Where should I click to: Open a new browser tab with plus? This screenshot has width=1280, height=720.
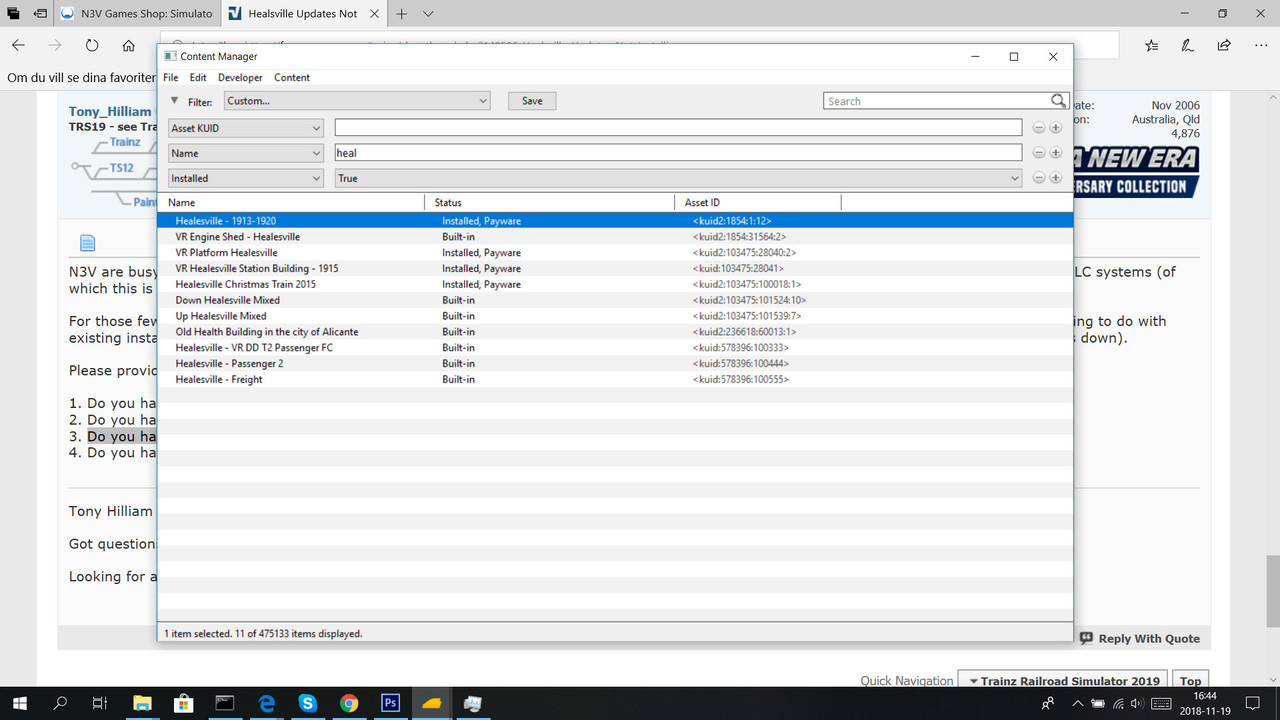click(x=401, y=14)
